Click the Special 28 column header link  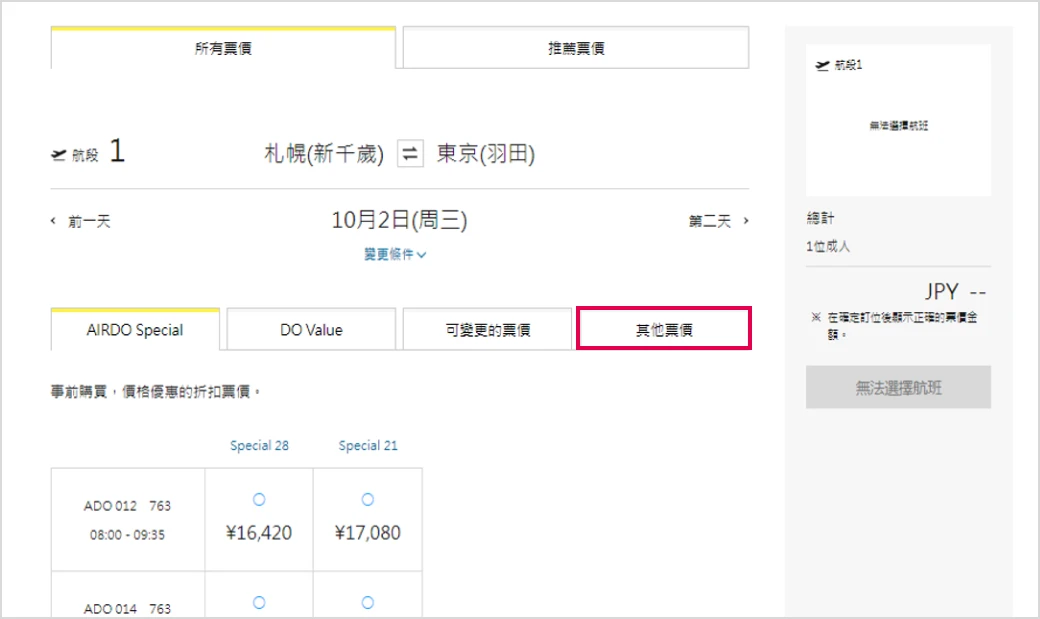(259, 445)
